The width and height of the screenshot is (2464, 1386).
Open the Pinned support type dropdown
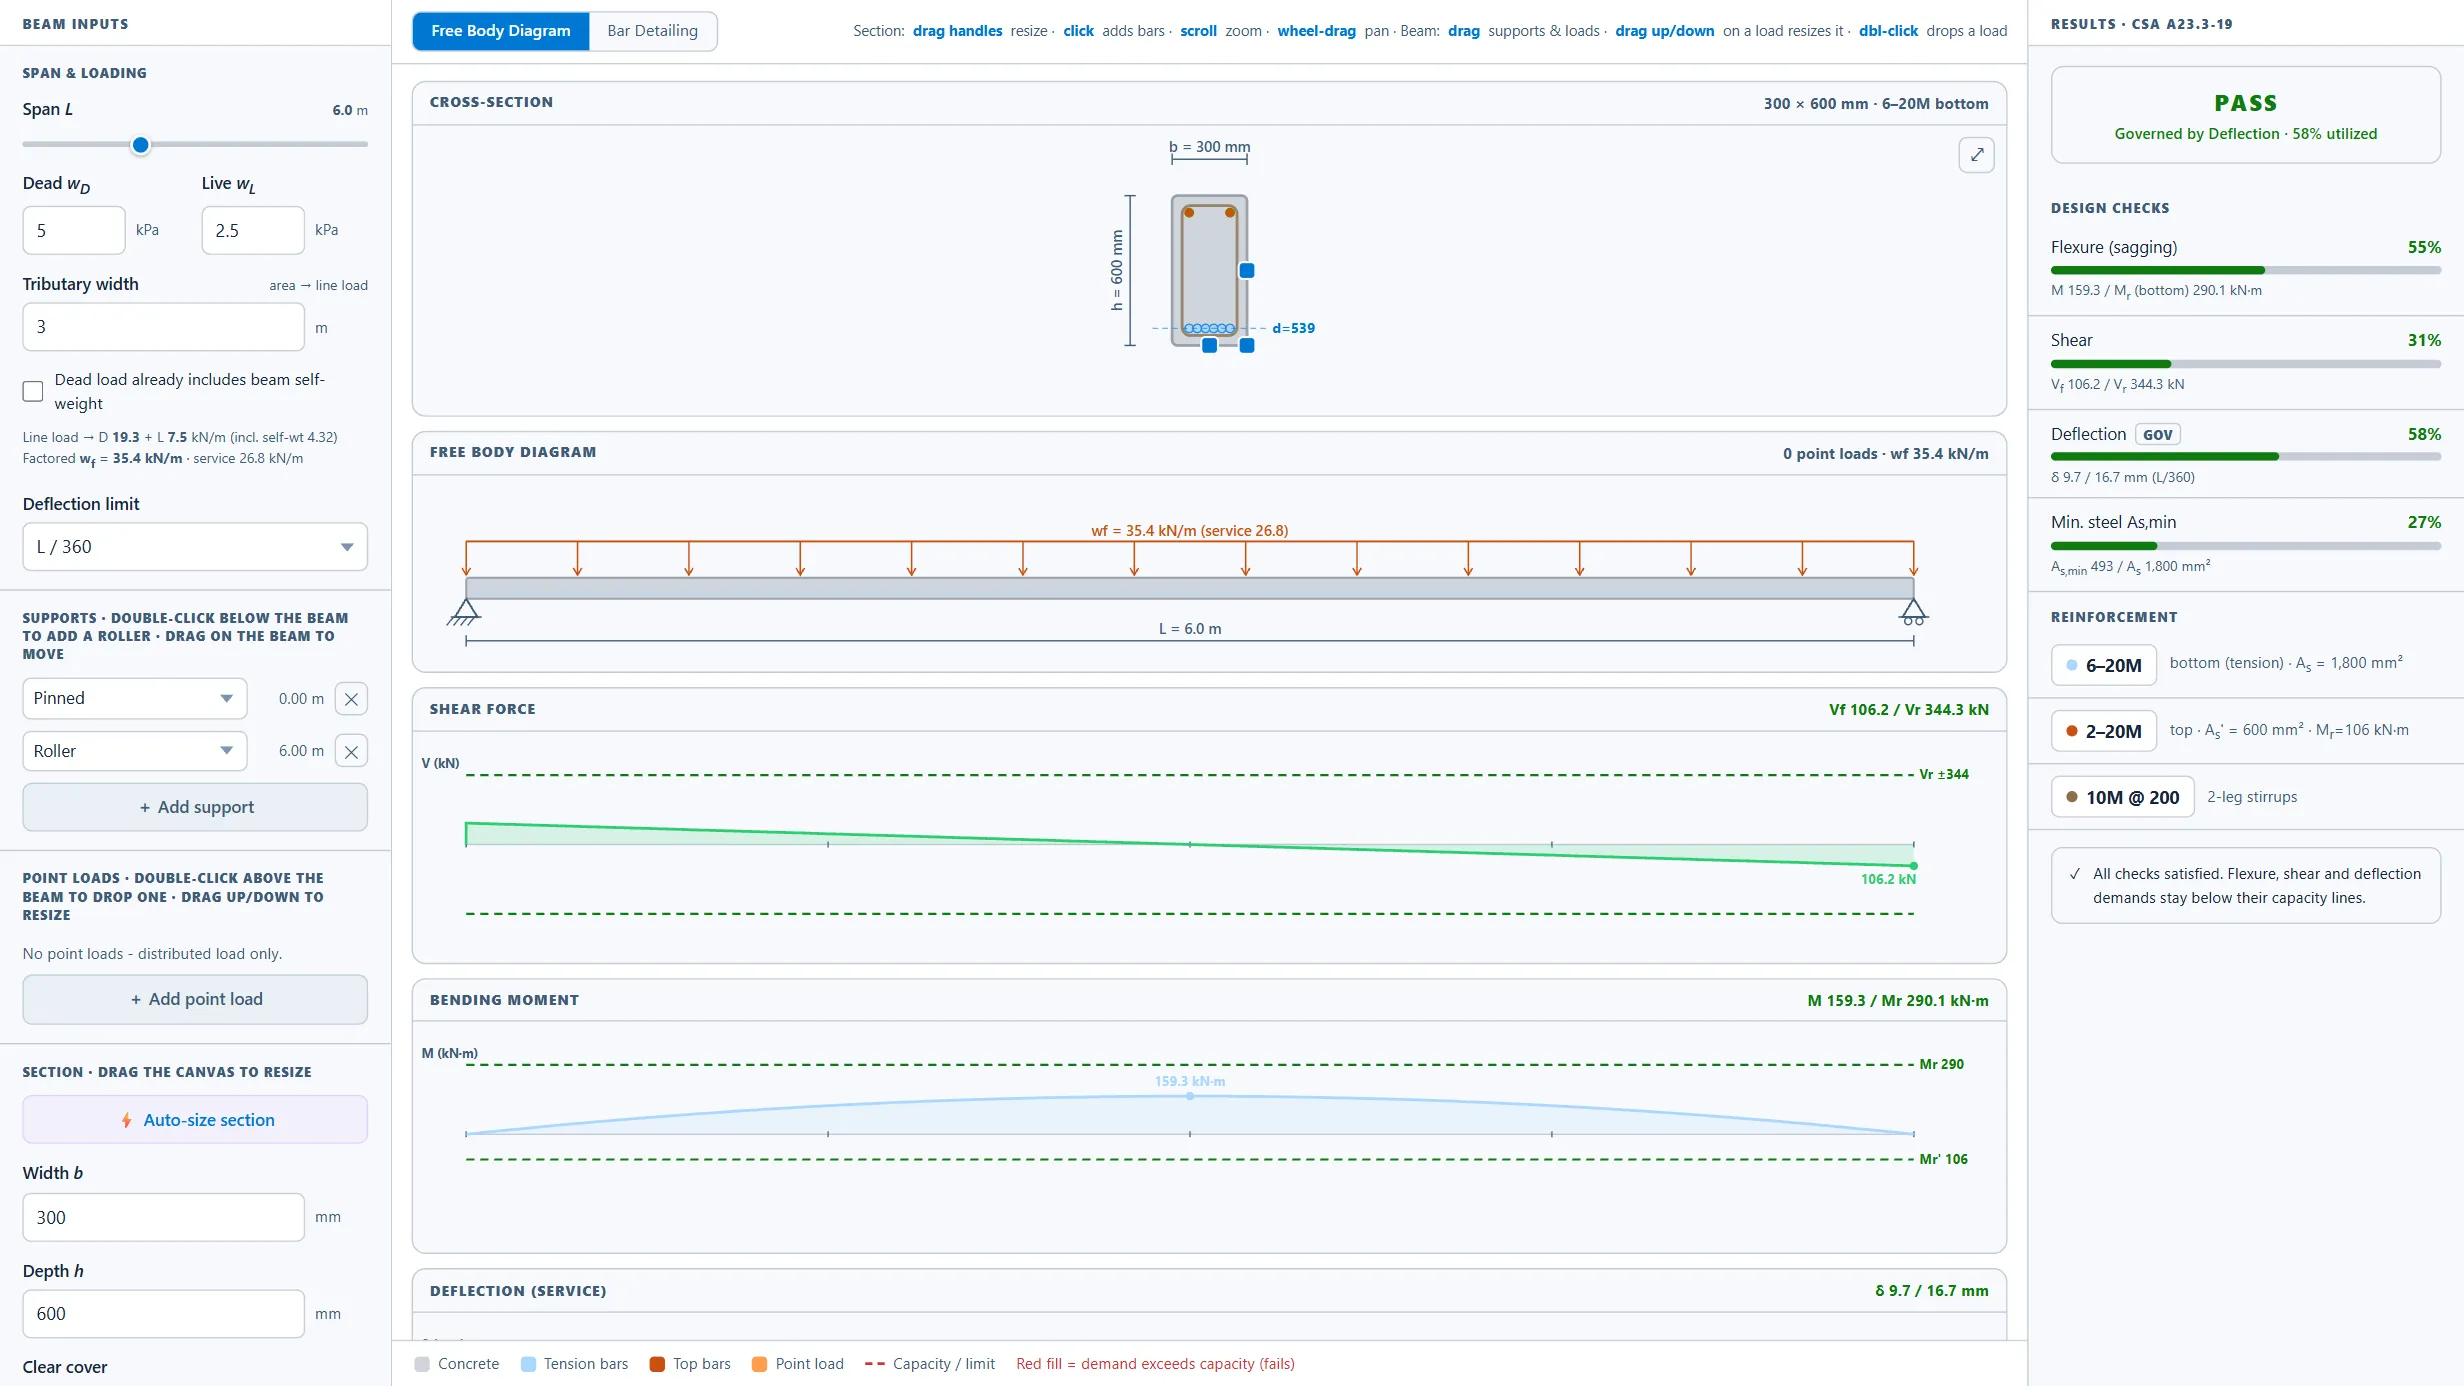tap(135, 699)
